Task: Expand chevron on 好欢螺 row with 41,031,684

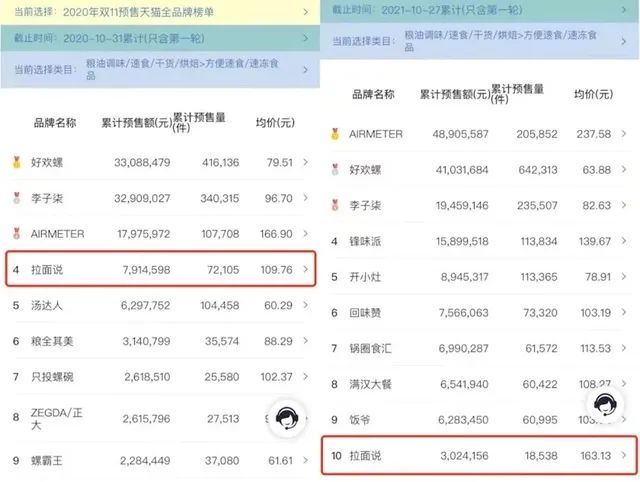Action: tap(623, 169)
